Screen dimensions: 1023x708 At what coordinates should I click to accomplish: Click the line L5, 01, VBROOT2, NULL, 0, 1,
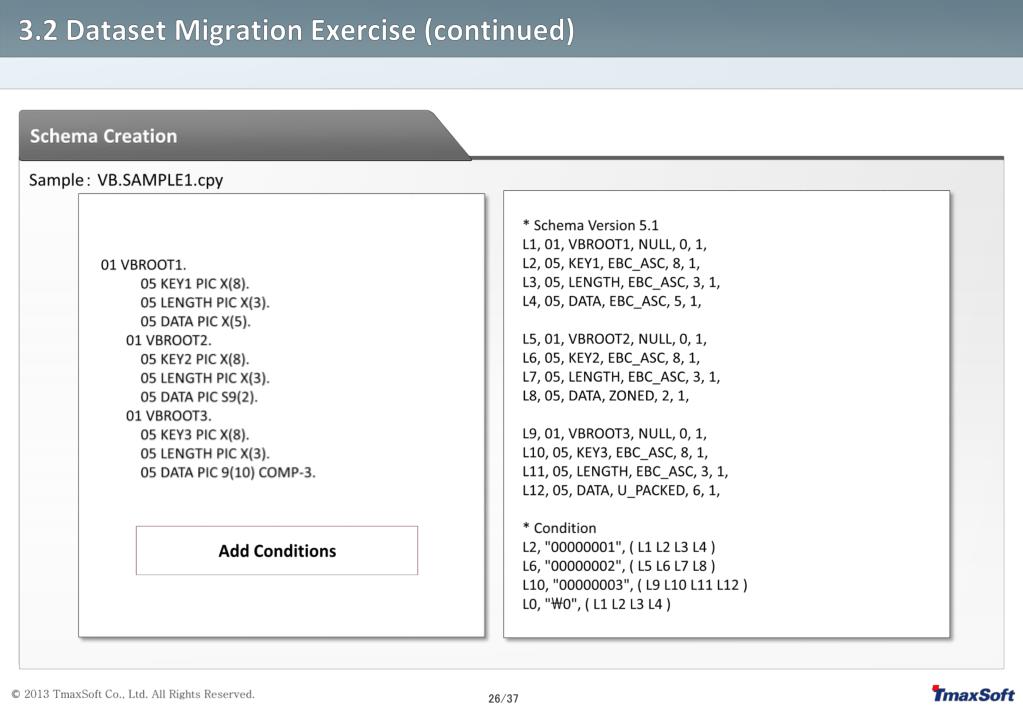point(615,339)
